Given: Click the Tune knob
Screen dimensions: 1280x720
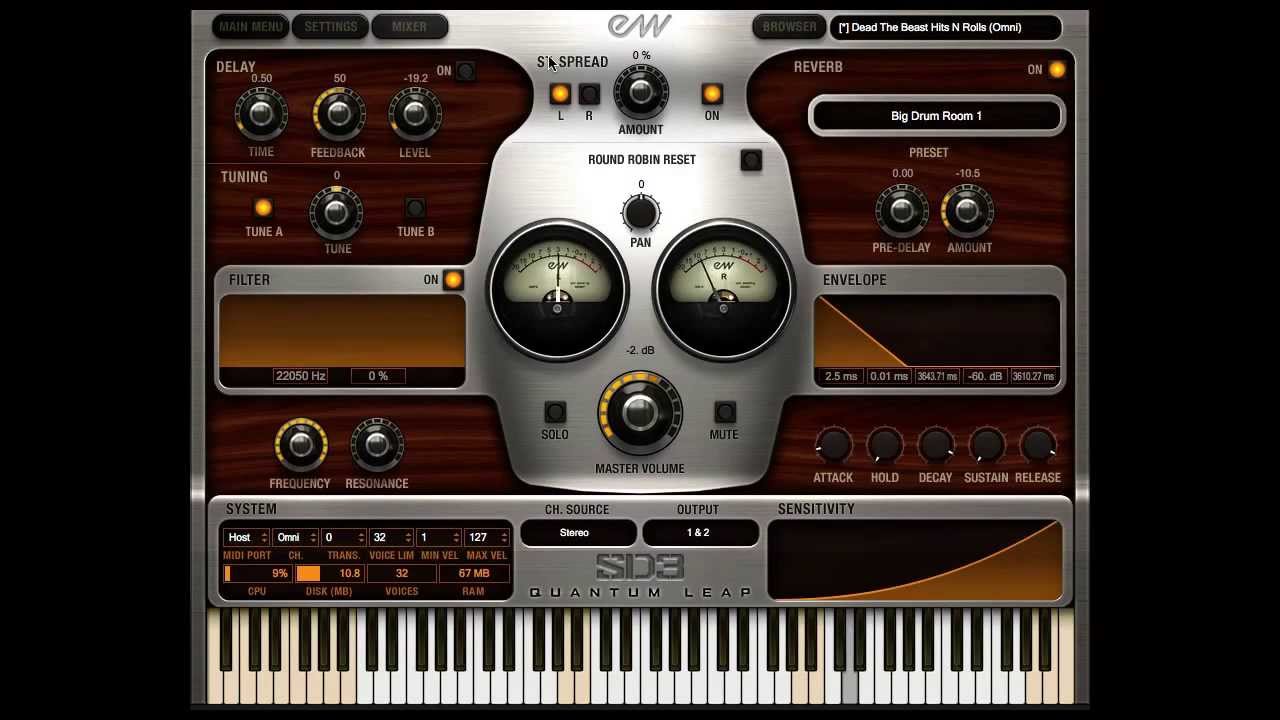Looking at the screenshot, I should tap(337, 211).
